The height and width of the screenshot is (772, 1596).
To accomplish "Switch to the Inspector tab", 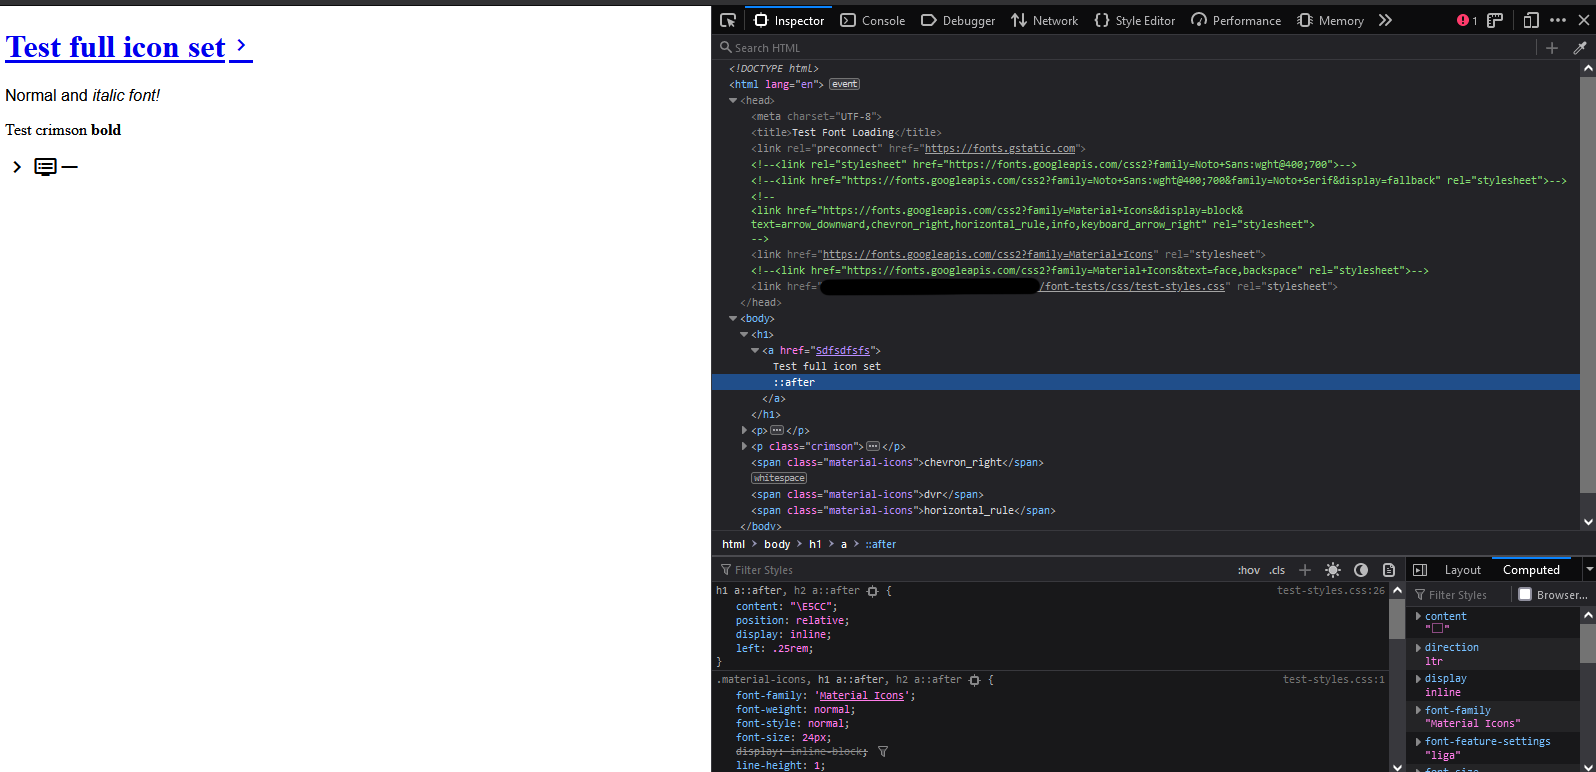I will [x=789, y=20].
